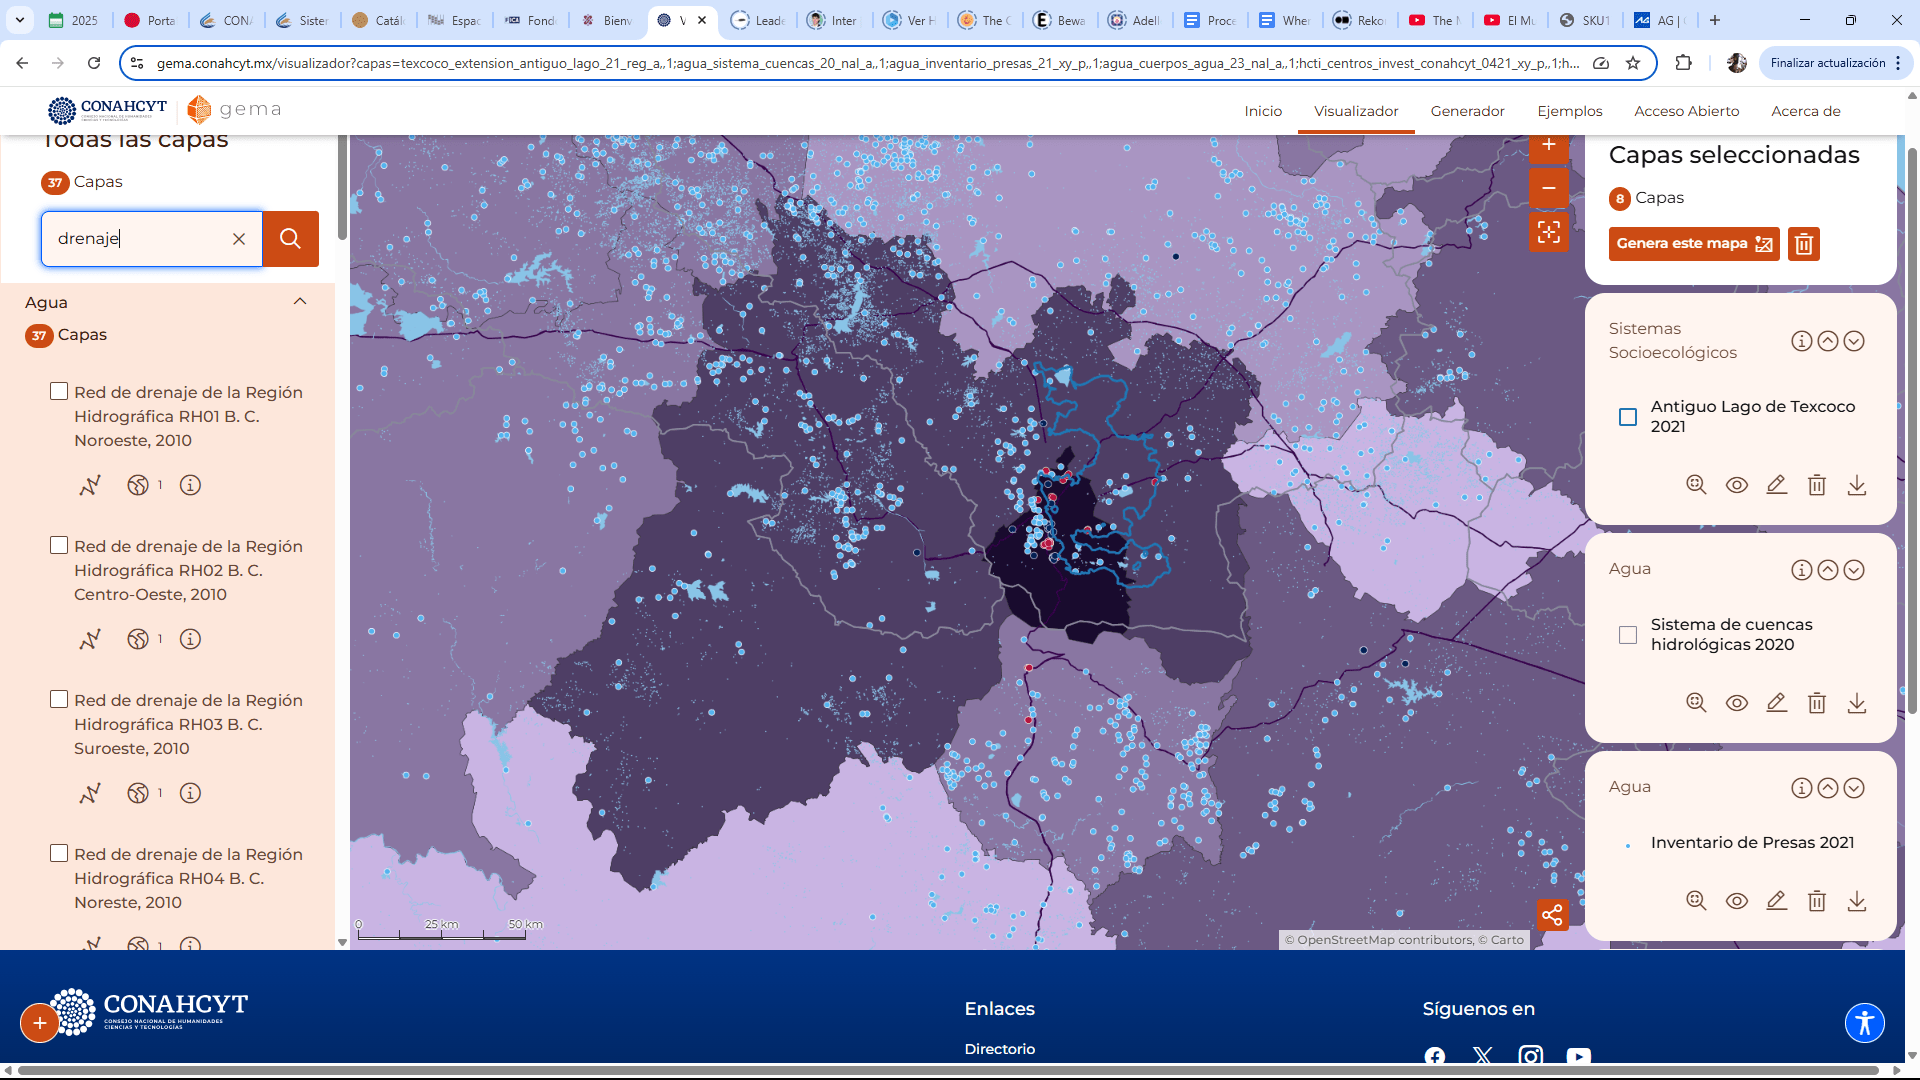The image size is (1920, 1080).
Task: Click Antiguo Lago de Texcoco color swatch
Action: pos(1627,417)
